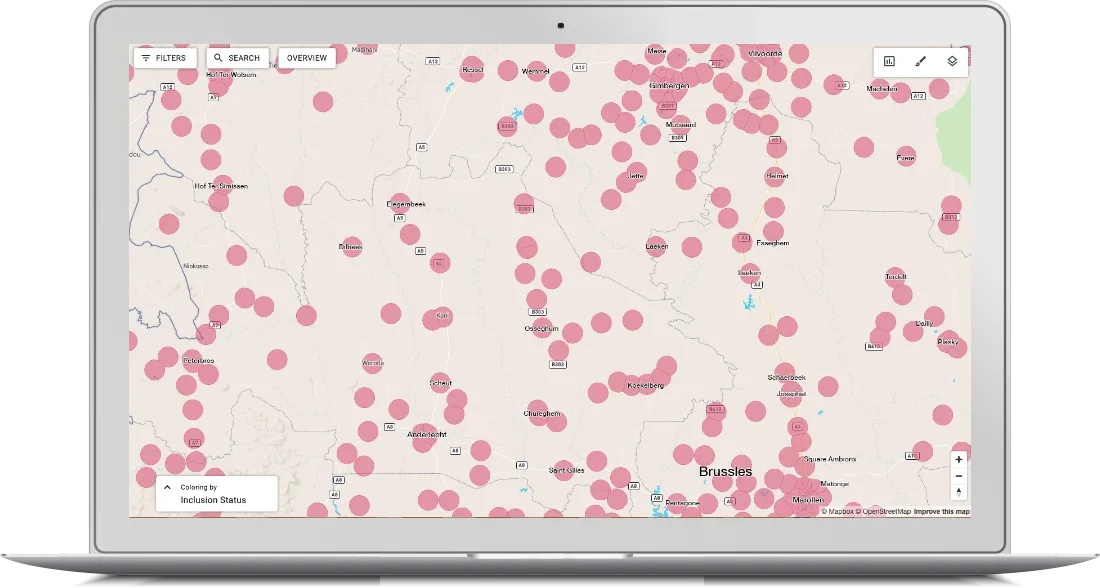The image size is (1100, 588).
Task: Click the Vilvoorde map label
Action: point(765,53)
